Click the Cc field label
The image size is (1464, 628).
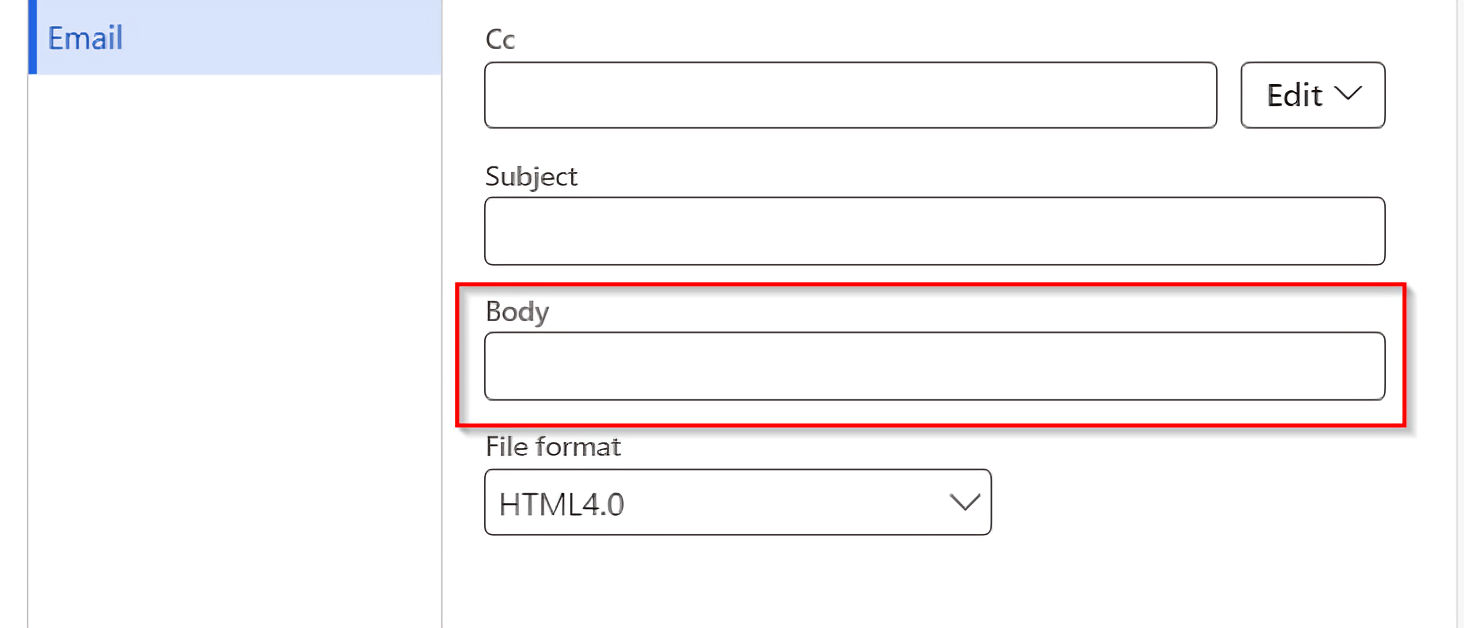[497, 40]
